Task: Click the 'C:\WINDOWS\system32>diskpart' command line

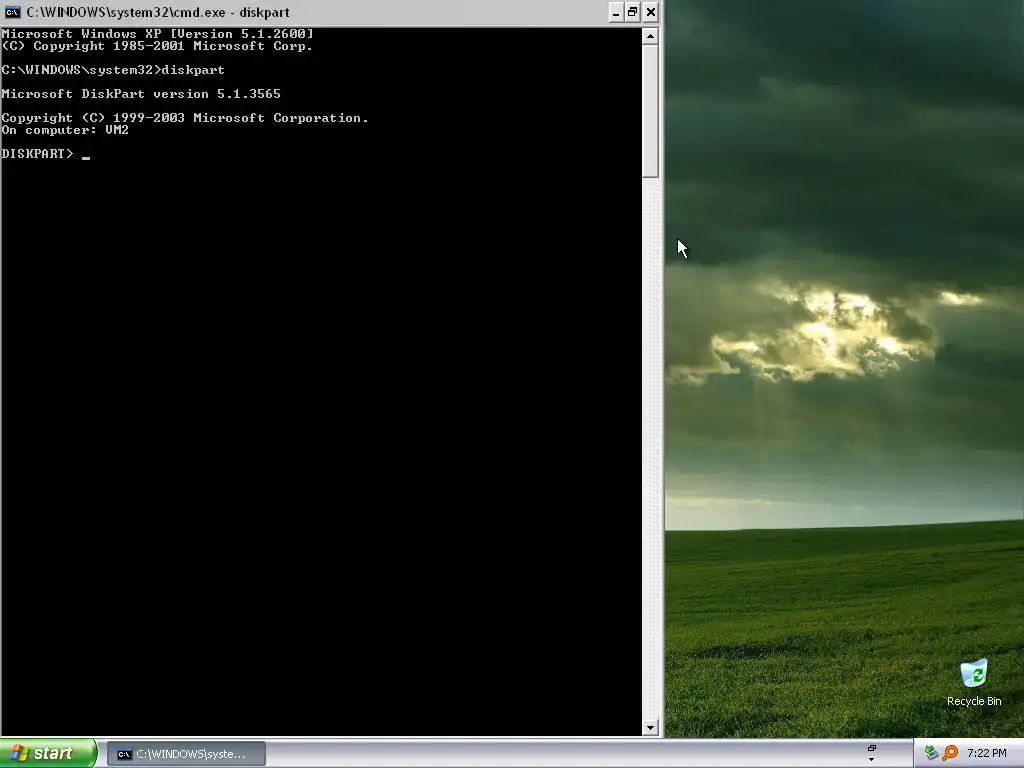Action: (x=113, y=70)
